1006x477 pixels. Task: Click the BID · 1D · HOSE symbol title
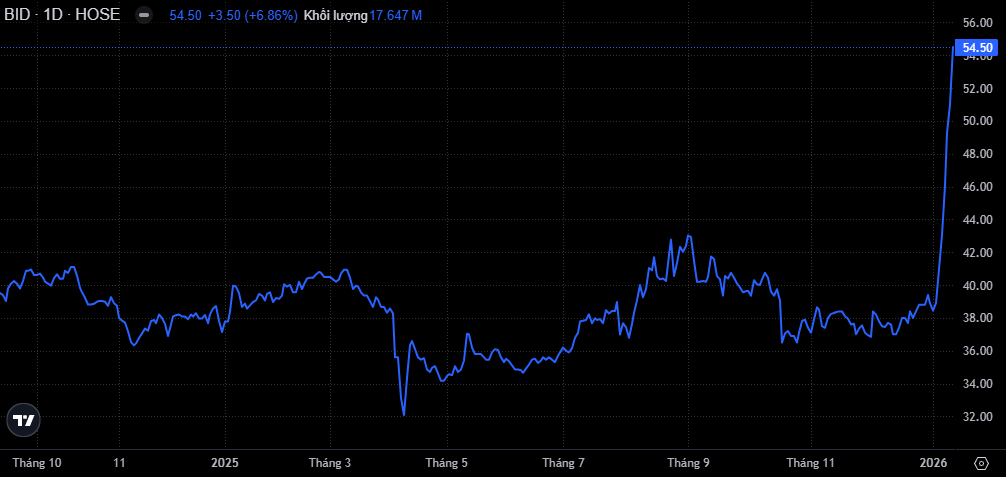[62, 15]
